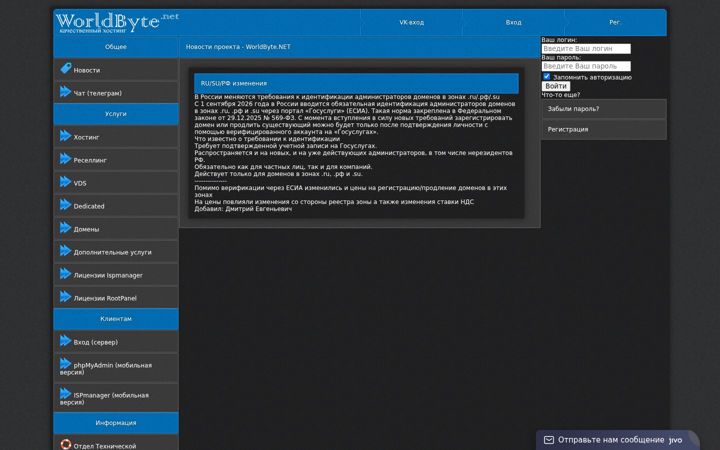Open the Реселлинг menu item
Screen dimensions: 720x450
pos(116,160)
